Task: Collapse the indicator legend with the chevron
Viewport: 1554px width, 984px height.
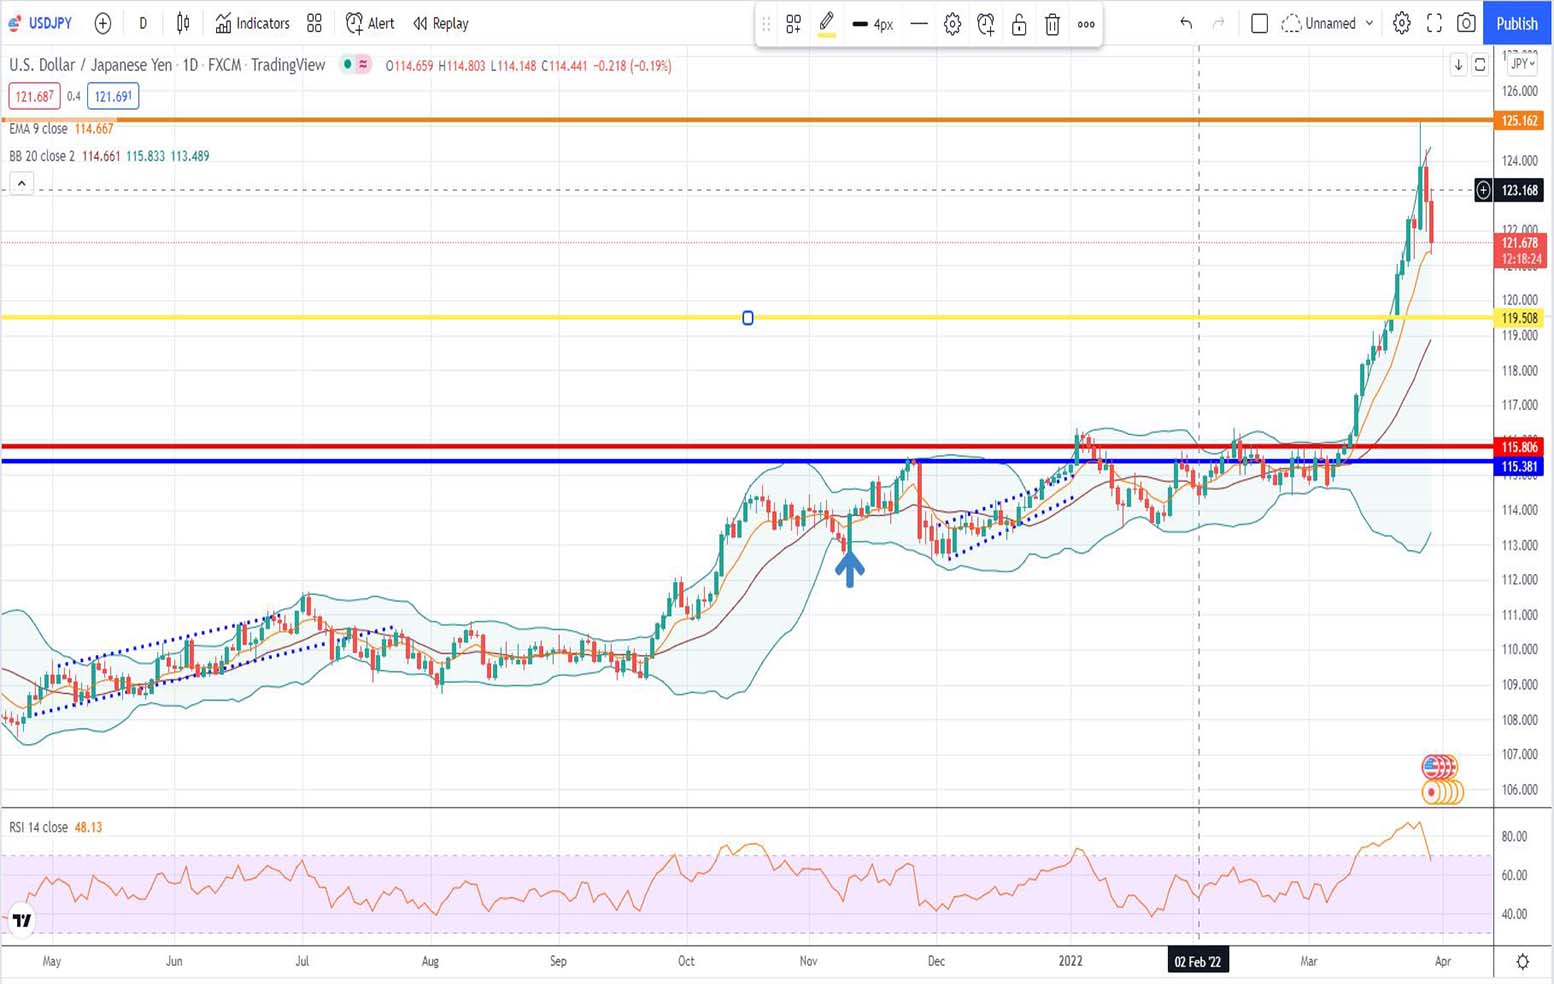Action: point(21,183)
